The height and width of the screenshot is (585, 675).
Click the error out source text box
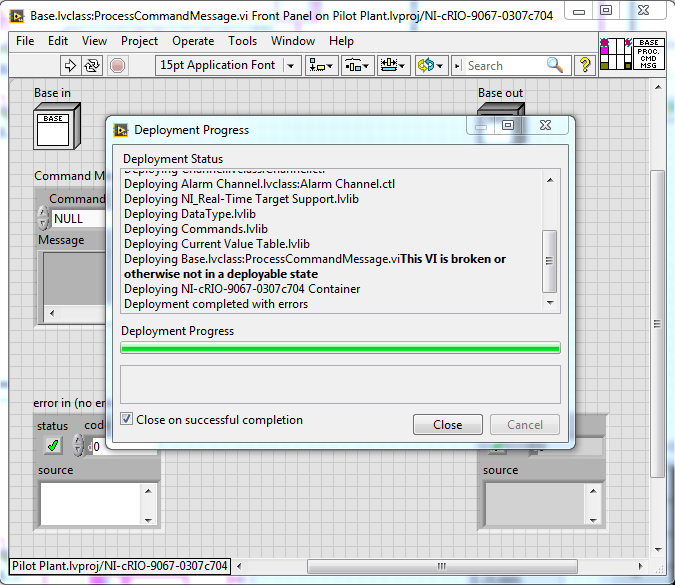pyautogui.click(x=535, y=504)
